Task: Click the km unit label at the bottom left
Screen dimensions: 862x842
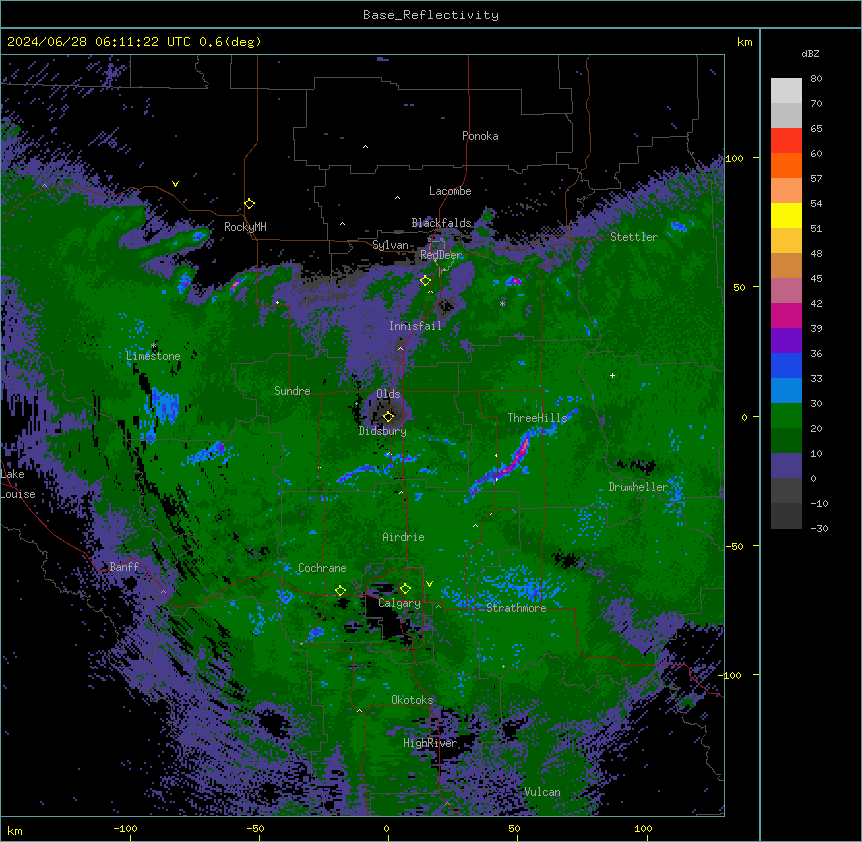Action: pyautogui.click(x=15, y=831)
